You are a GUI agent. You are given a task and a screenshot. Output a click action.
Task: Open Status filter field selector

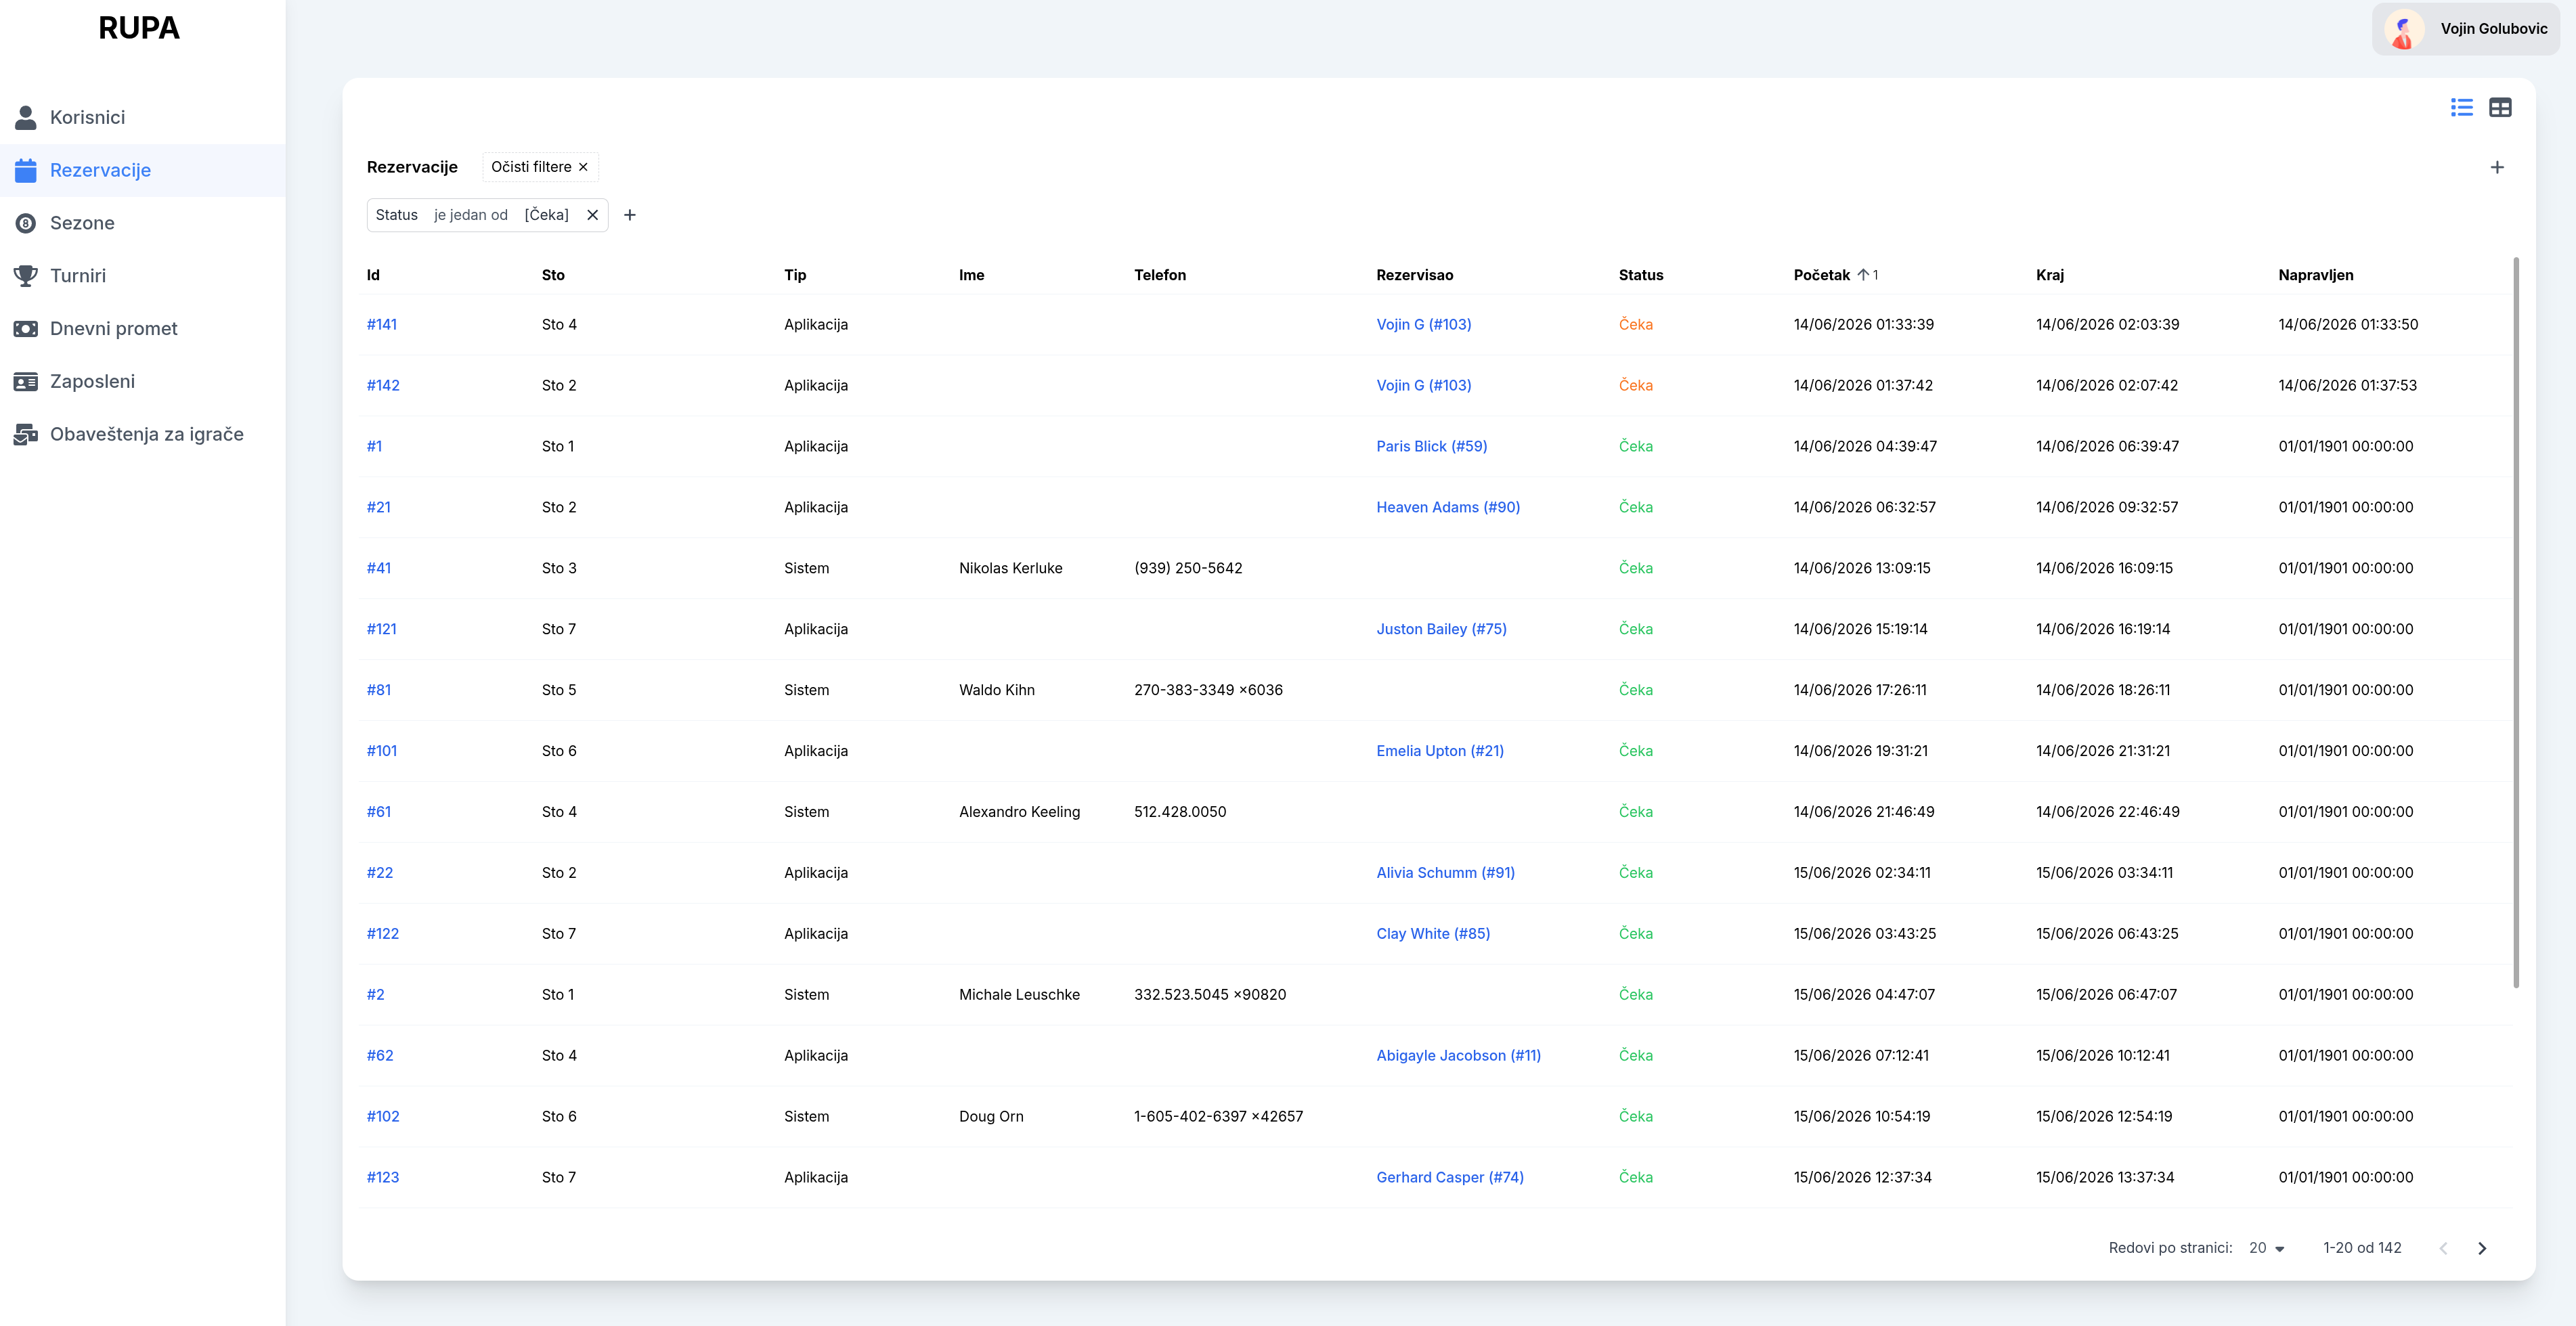pos(397,215)
